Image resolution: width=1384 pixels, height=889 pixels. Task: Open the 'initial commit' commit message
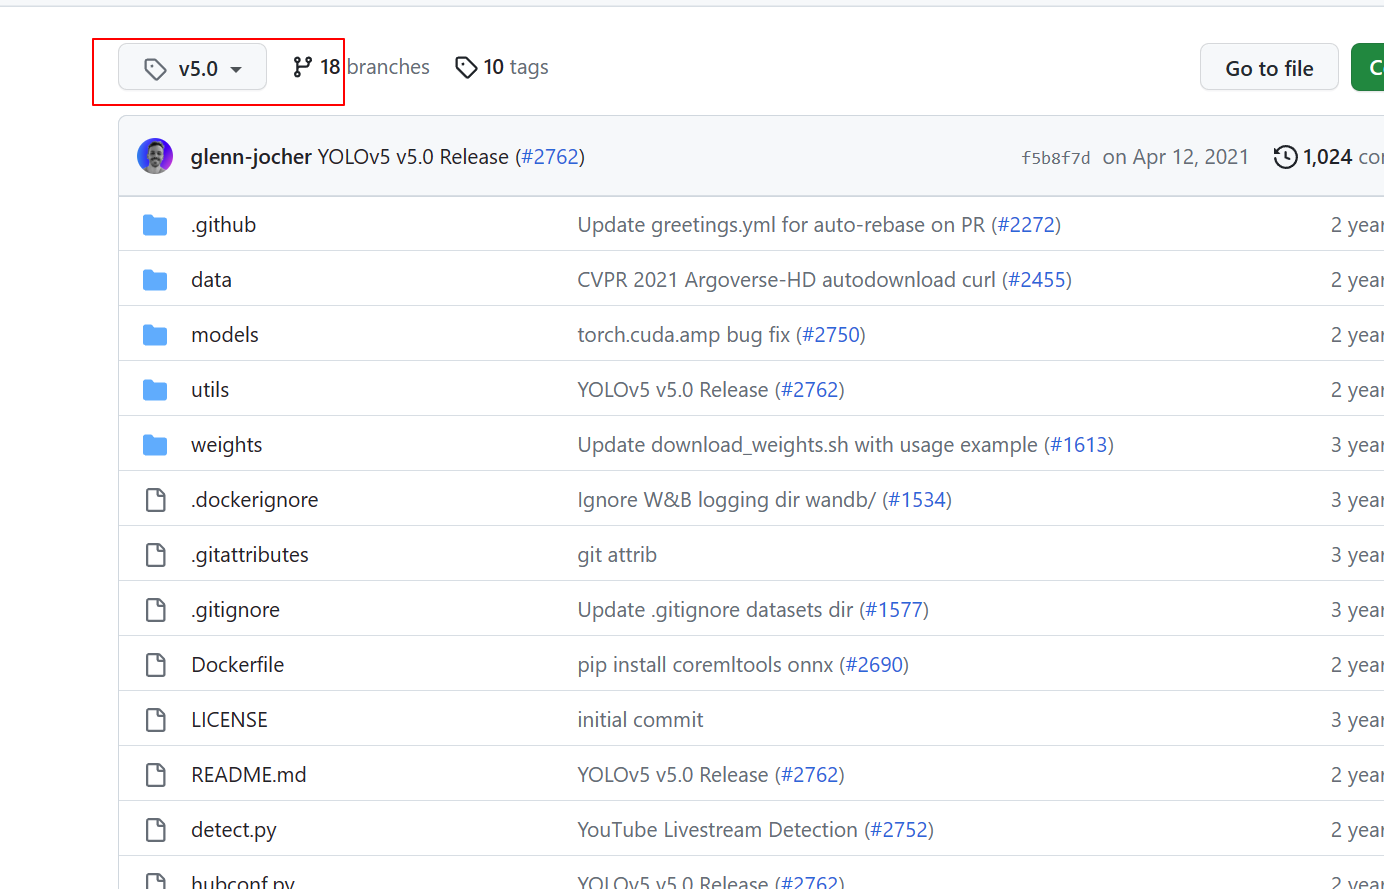point(640,720)
